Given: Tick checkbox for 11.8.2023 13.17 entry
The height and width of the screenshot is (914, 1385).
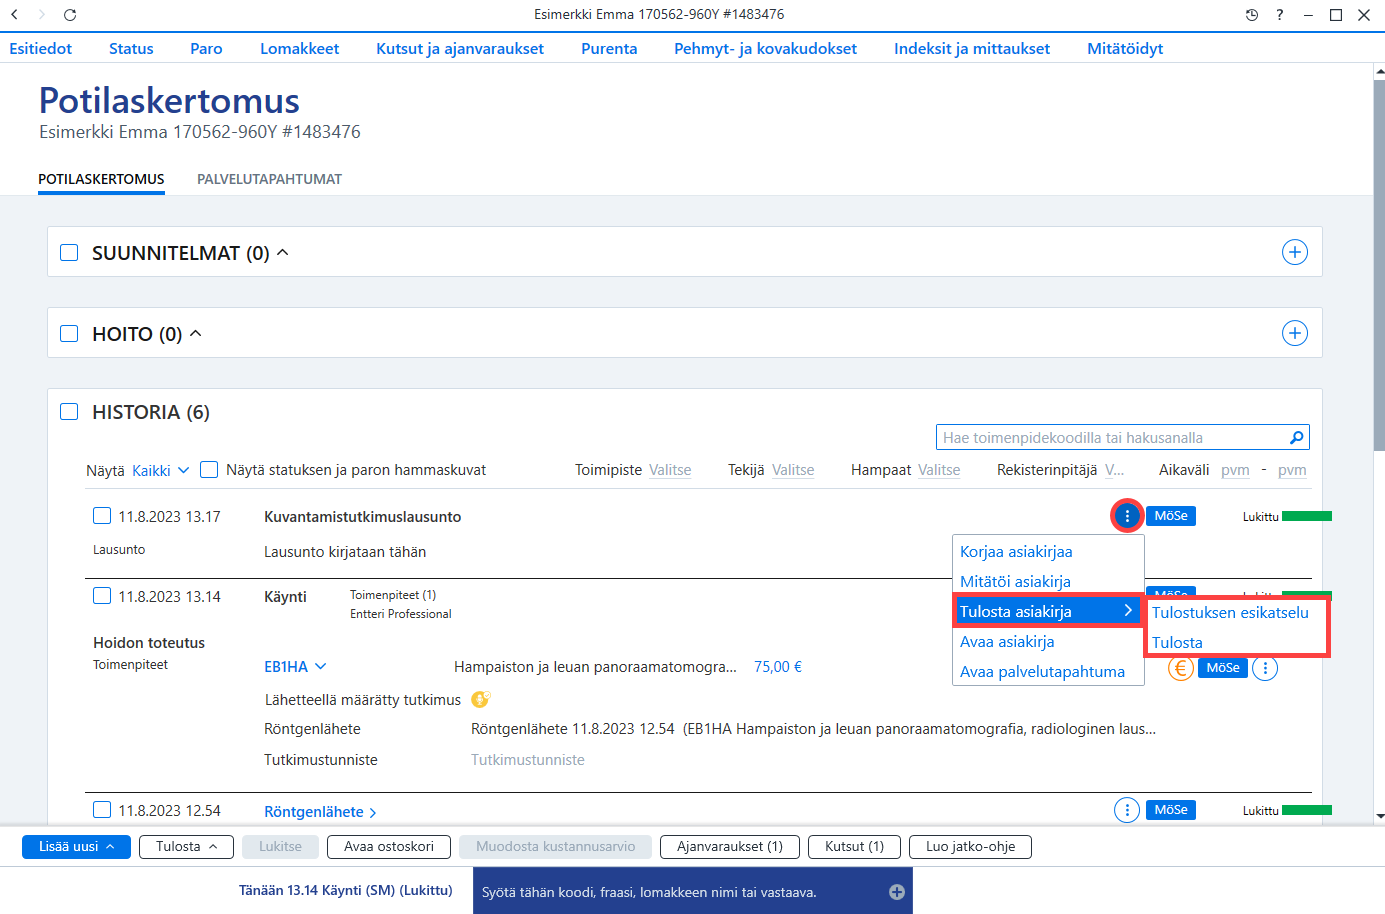Looking at the screenshot, I should click(x=102, y=516).
